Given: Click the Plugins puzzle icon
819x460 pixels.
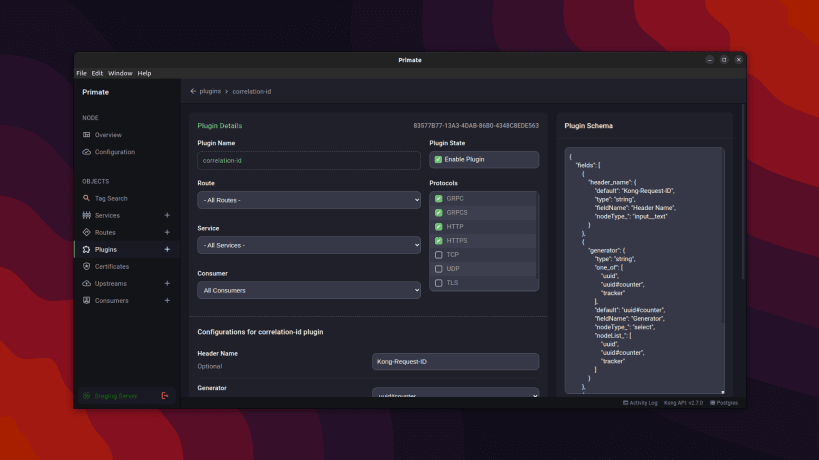Looking at the screenshot, I should pos(87,250).
